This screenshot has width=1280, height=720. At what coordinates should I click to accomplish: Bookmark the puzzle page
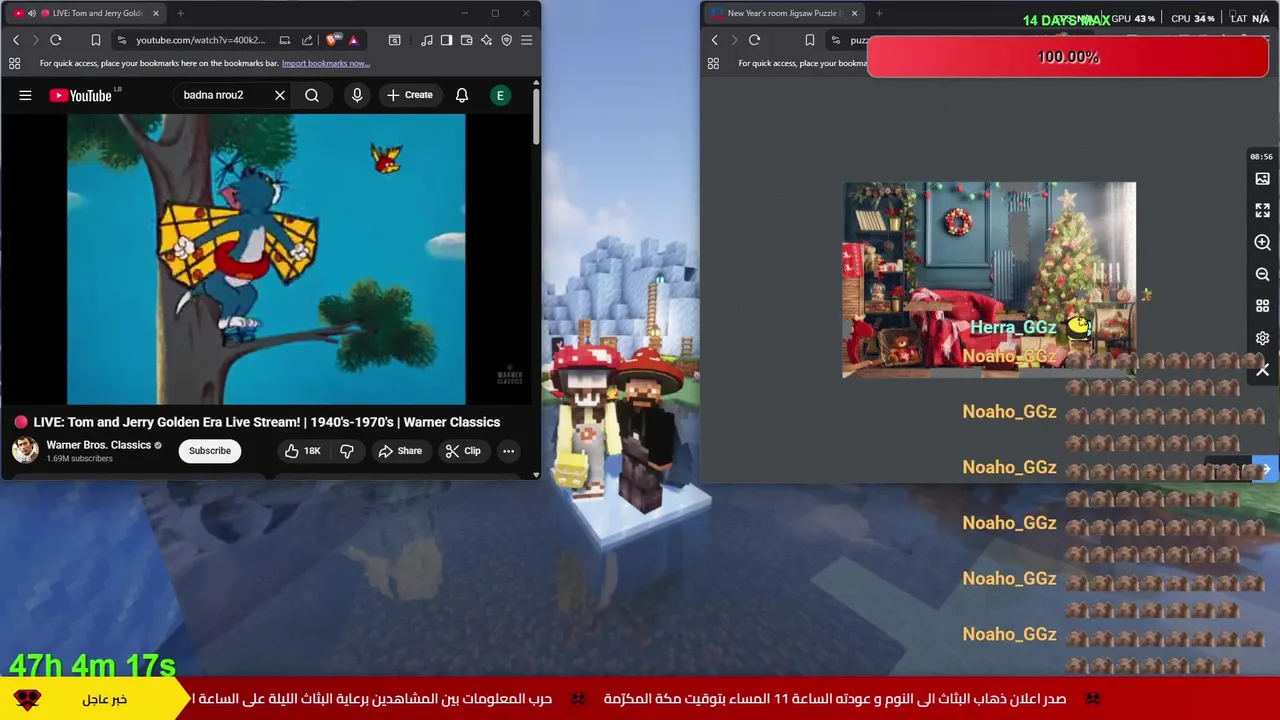pyautogui.click(x=810, y=40)
